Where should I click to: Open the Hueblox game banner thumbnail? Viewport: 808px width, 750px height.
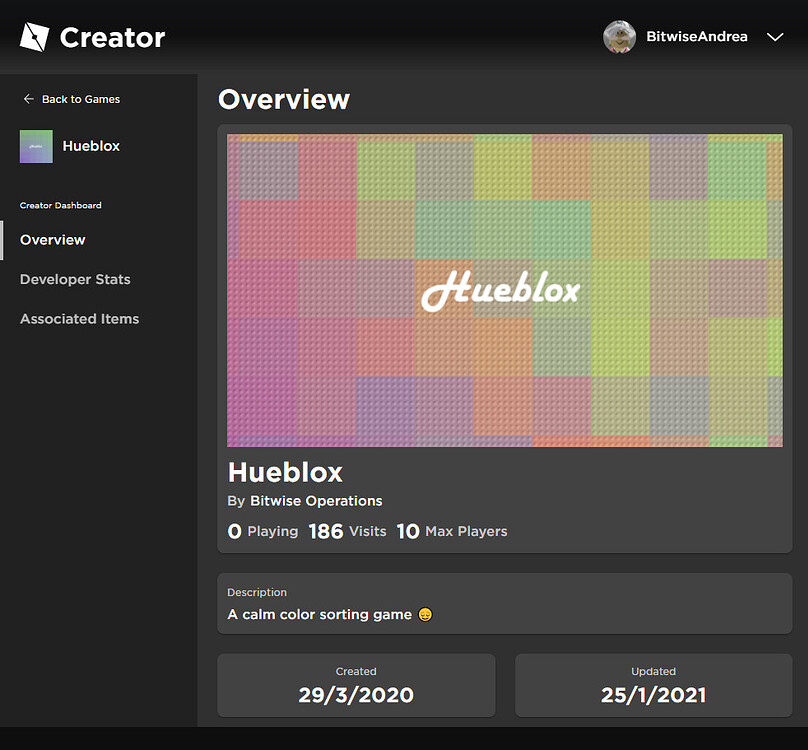click(x=505, y=289)
